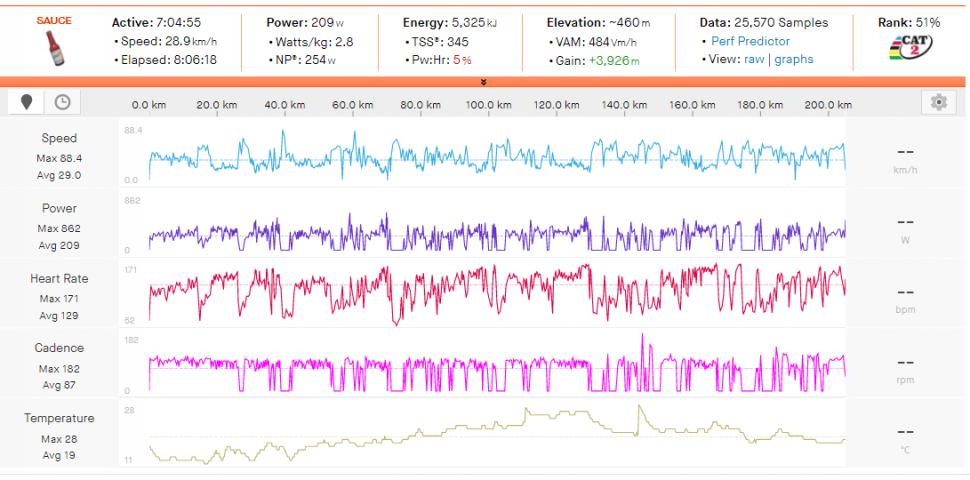Screen dimensions: 970x480
Task: Open the graphs view link
Action: tap(794, 59)
